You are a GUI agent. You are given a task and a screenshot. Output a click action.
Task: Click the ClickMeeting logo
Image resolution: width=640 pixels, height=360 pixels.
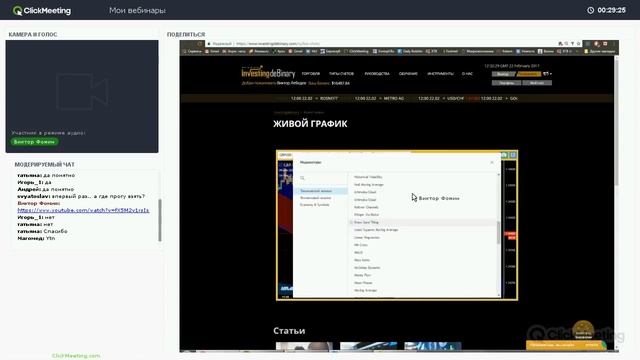pyautogui.click(x=42, y=11)
